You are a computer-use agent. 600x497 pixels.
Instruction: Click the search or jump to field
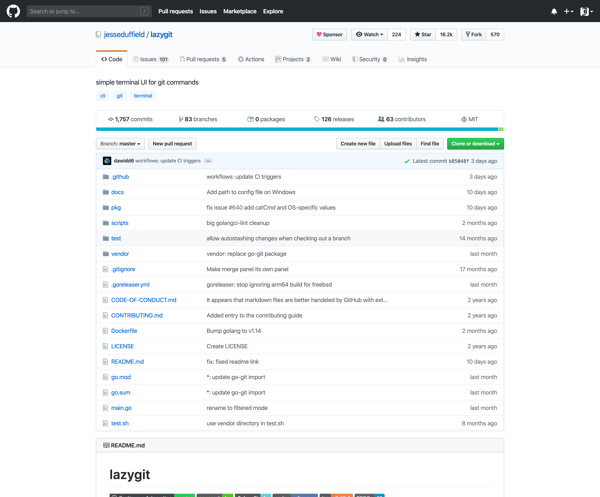click(x=89, y=11)
